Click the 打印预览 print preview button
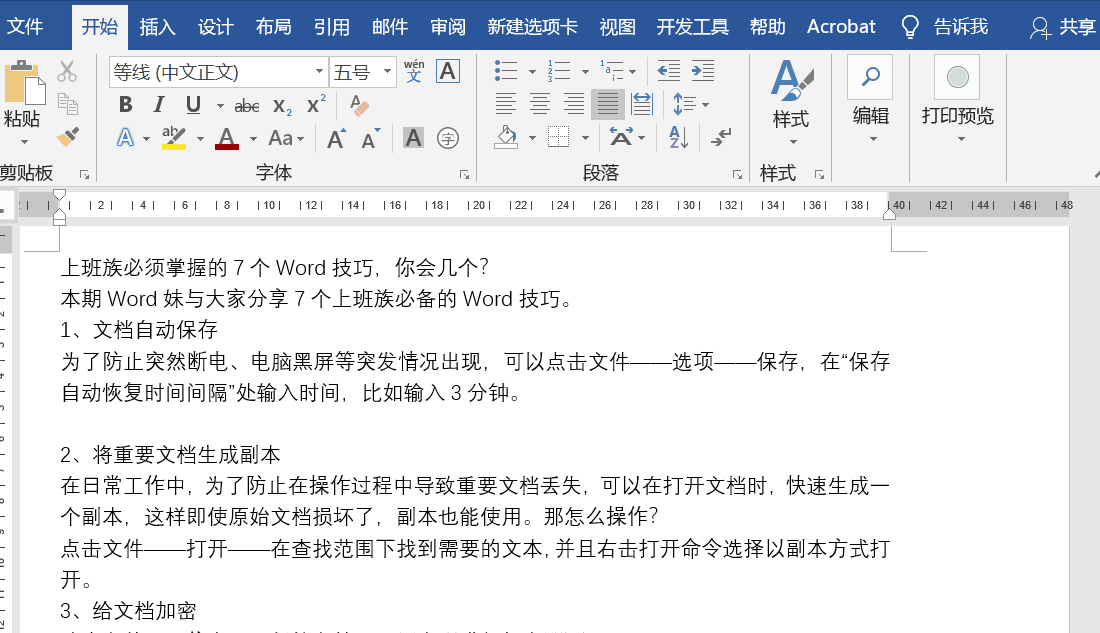The image size is (1100, 633). click(x=958, y=100)
